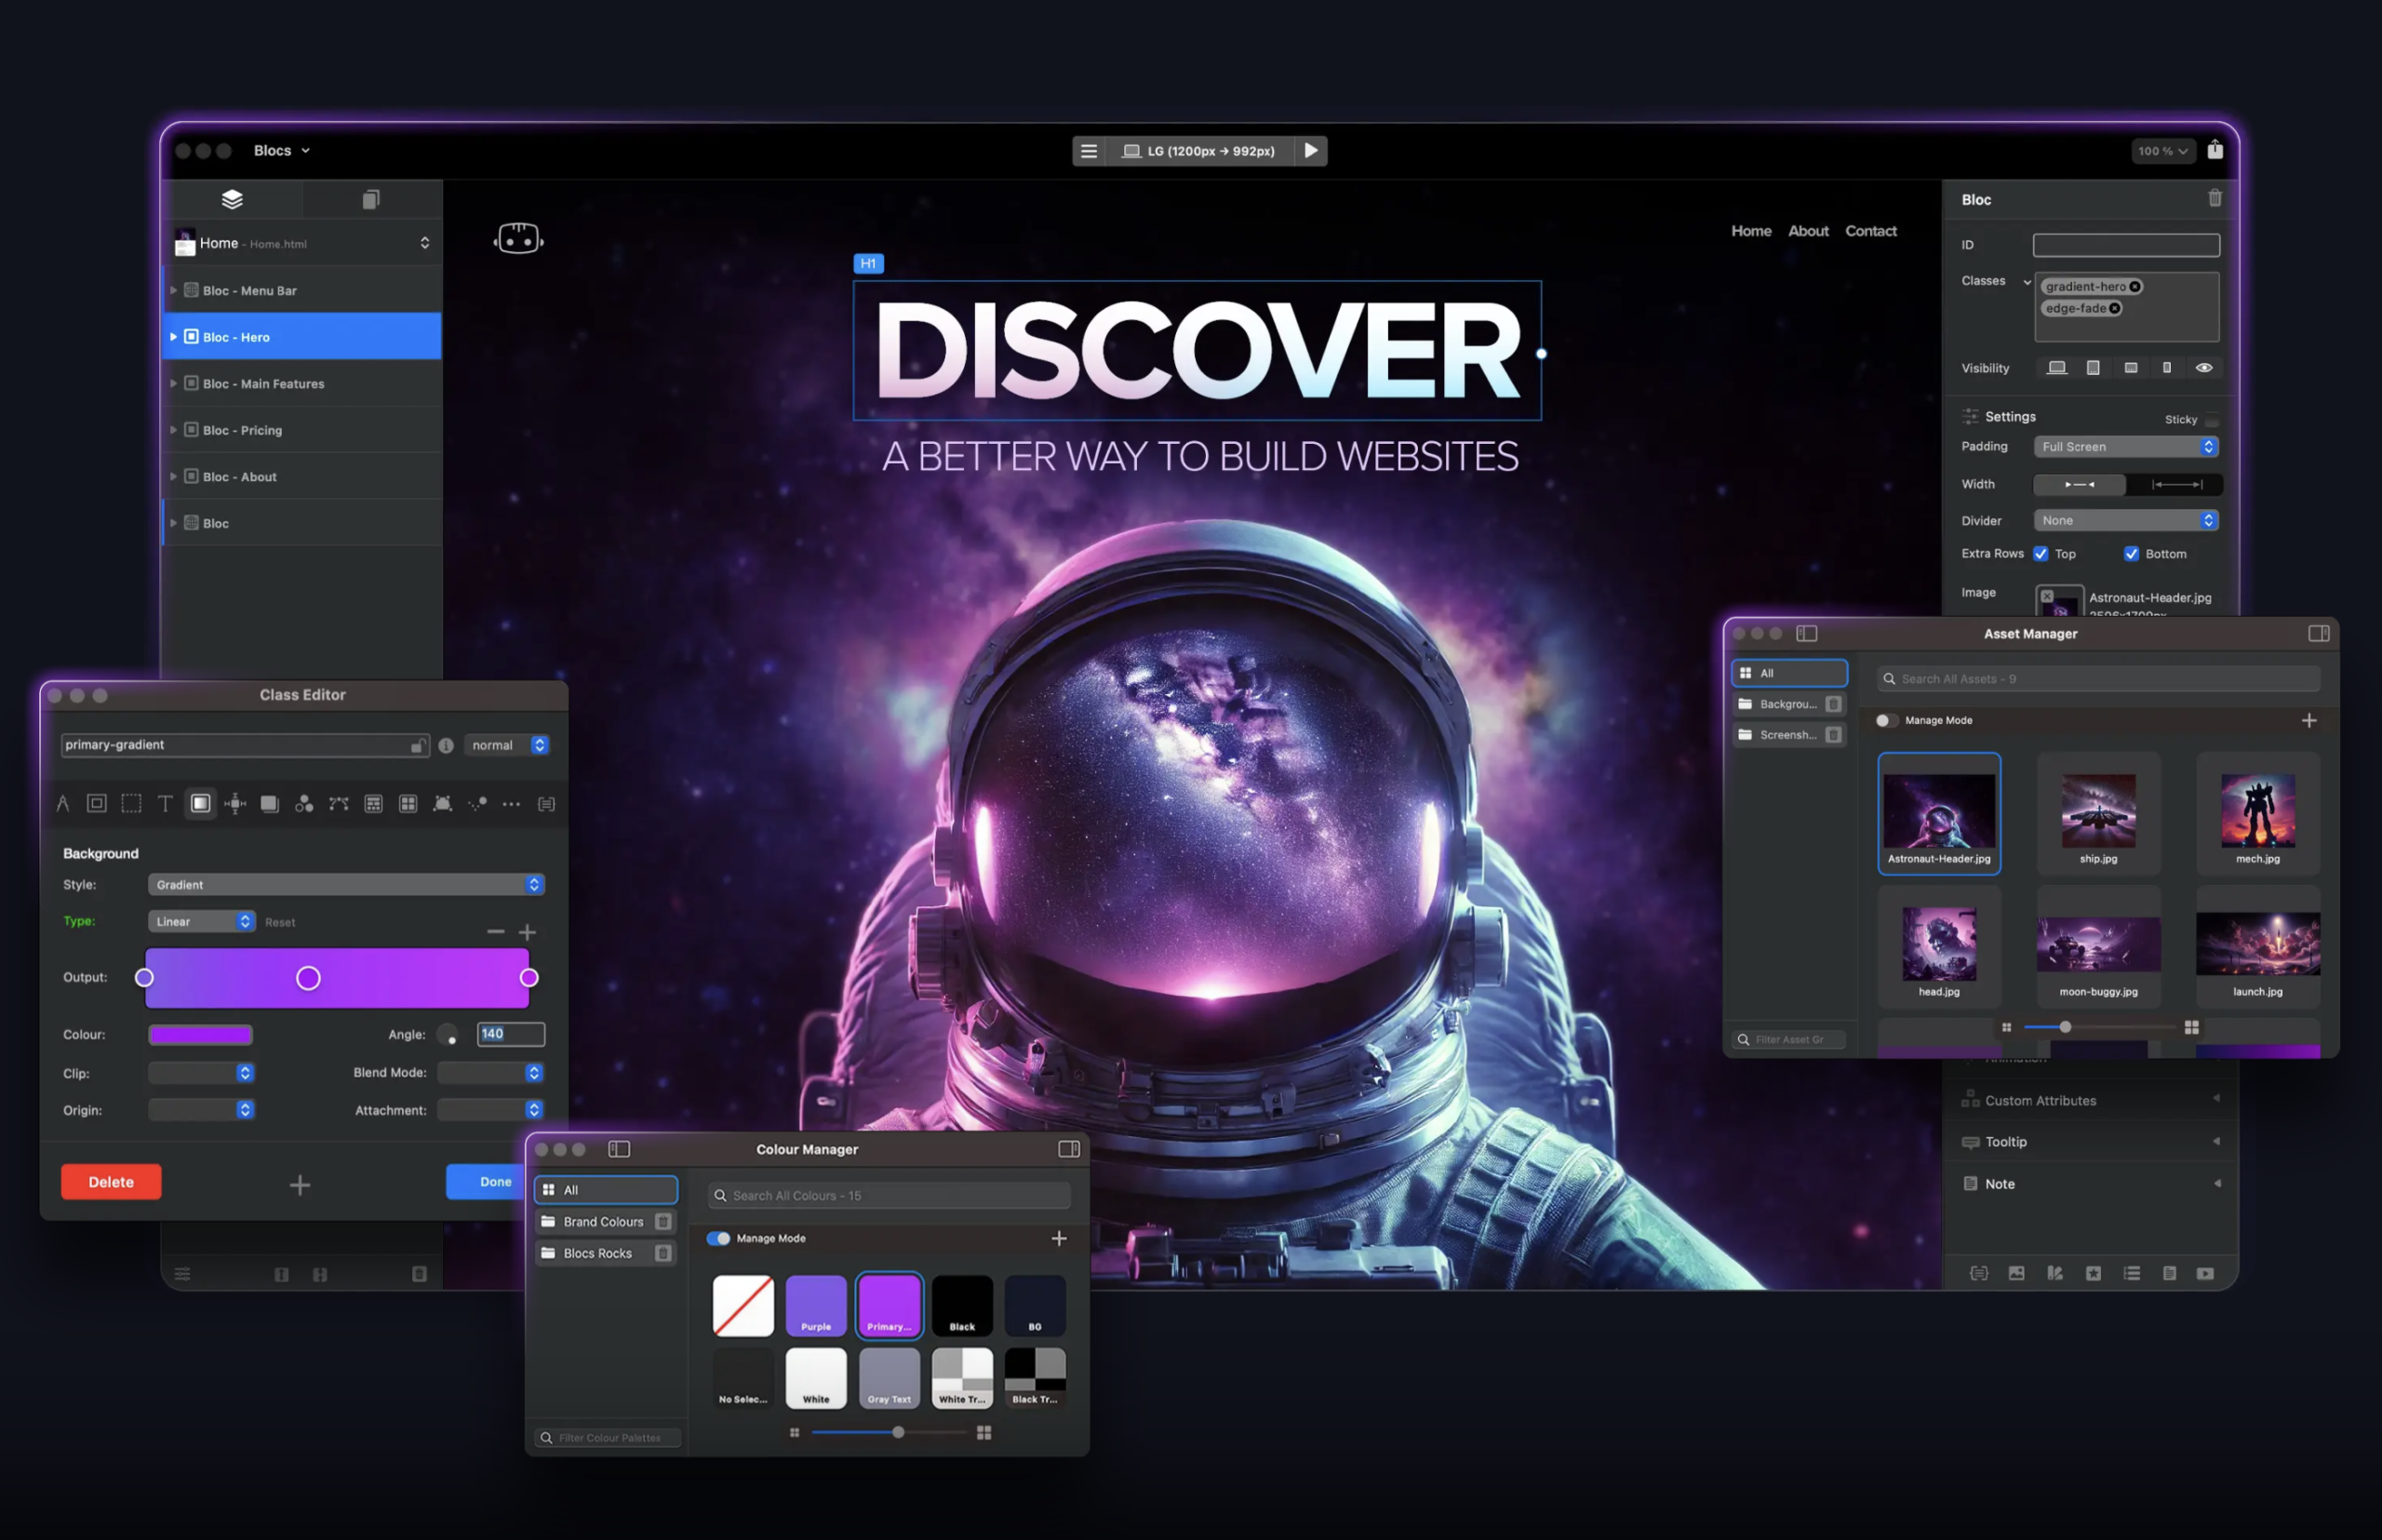Select the Purple swatch in the Colour Manager
The height and width of the screenshot is (1540, 2382).
point(816,1305)
